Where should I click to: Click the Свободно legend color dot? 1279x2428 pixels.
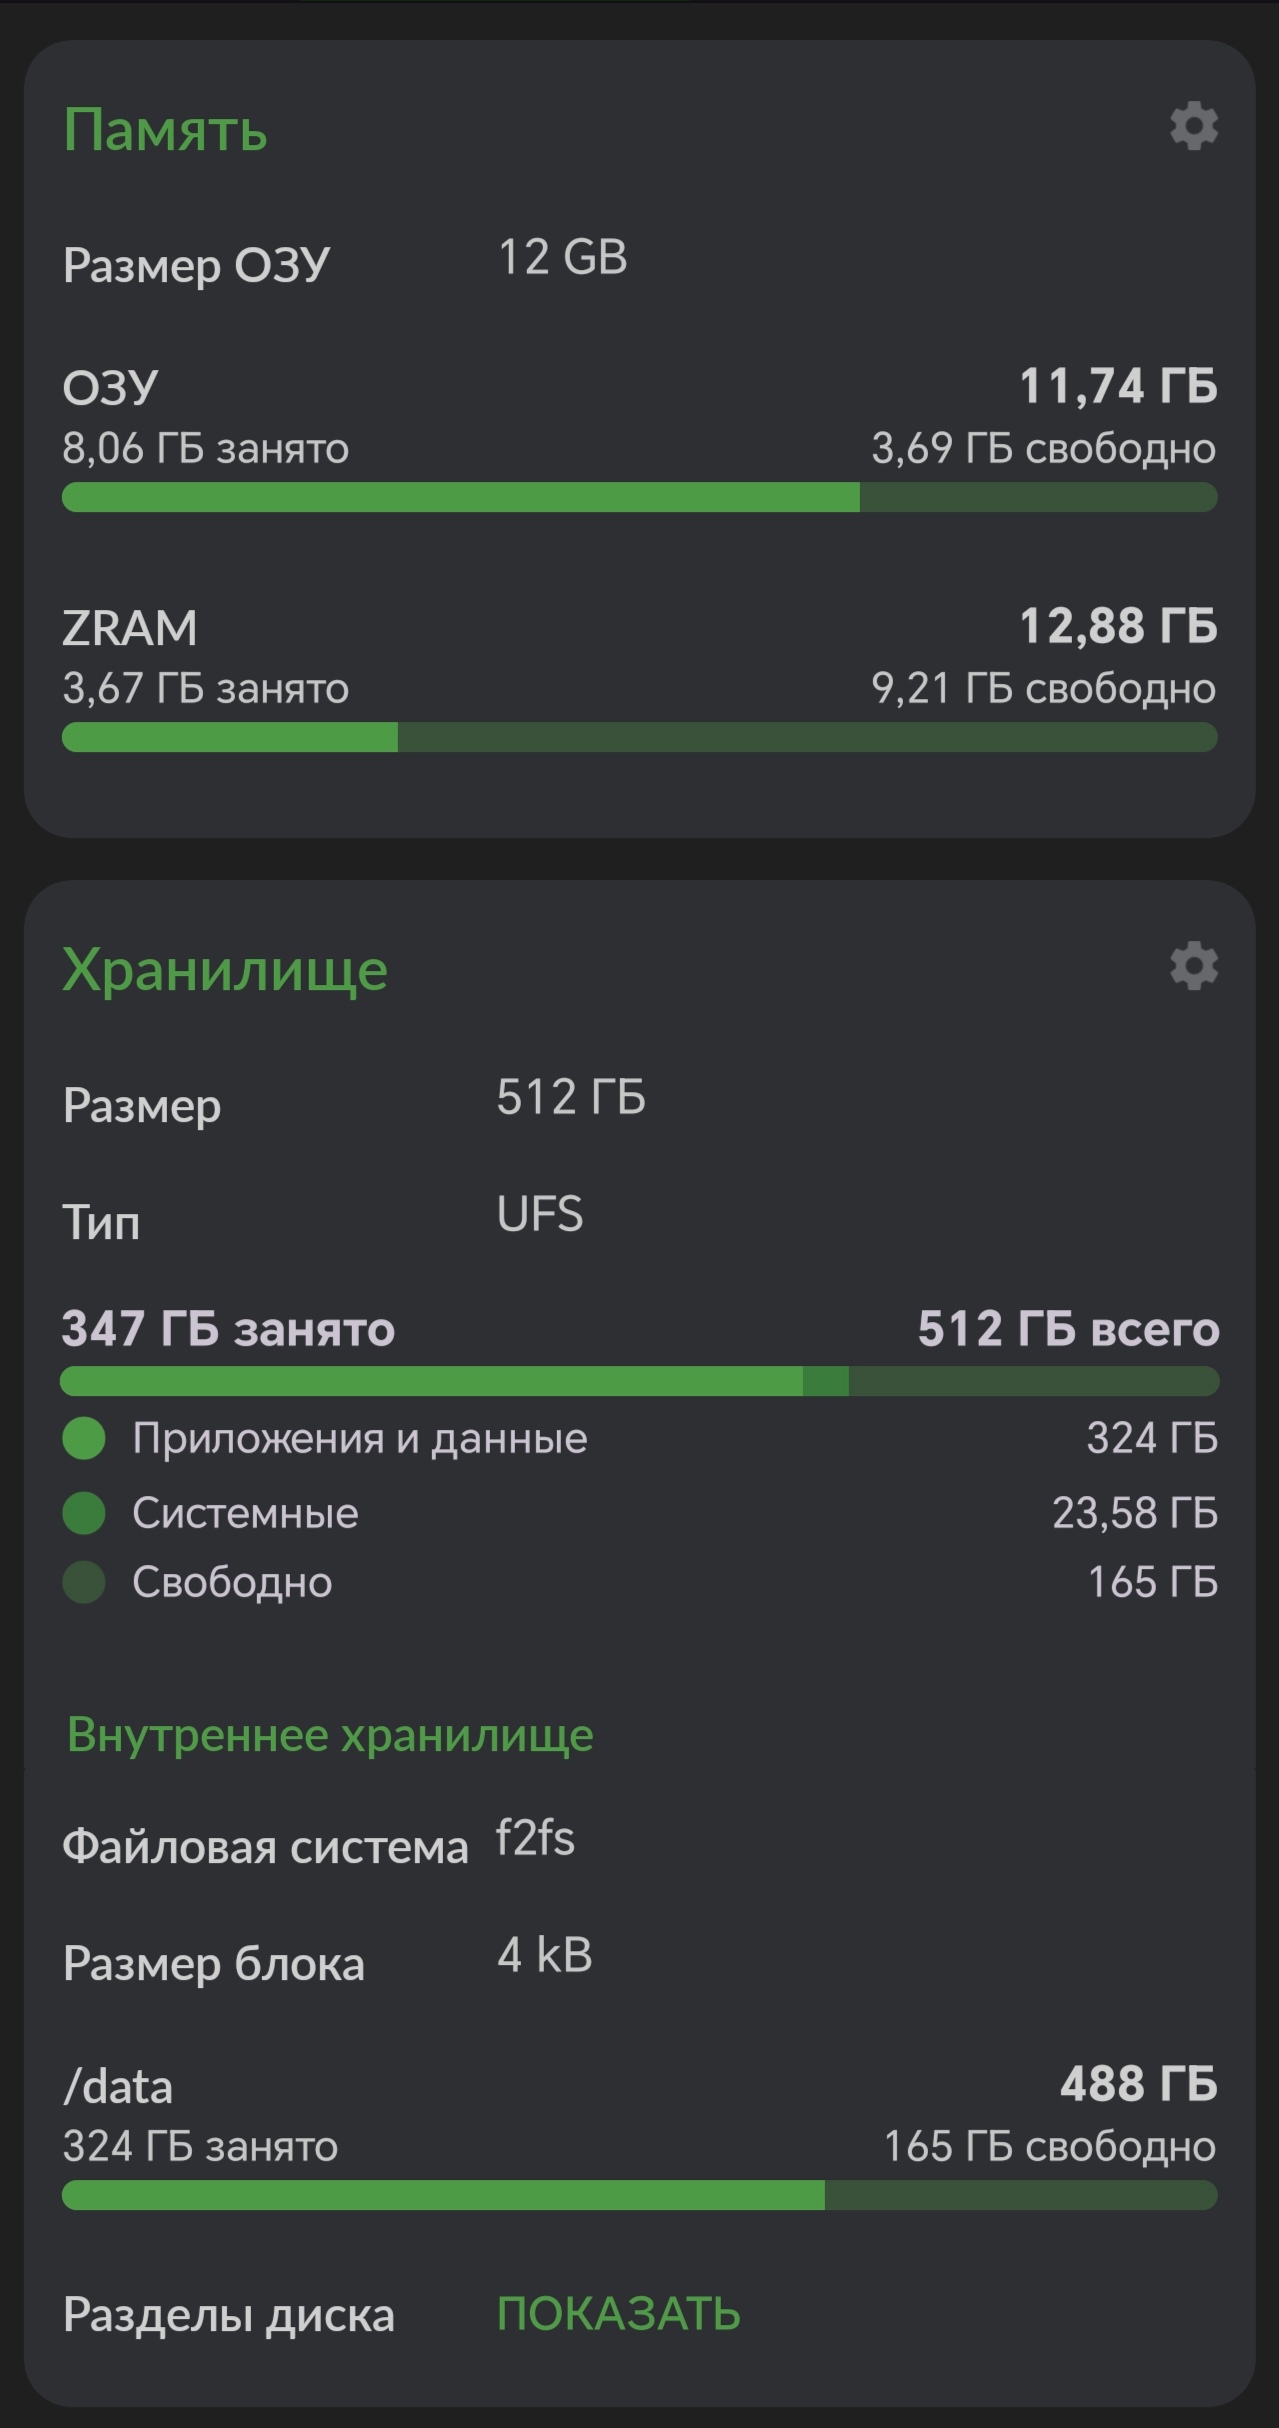[x=84, y=1582]
